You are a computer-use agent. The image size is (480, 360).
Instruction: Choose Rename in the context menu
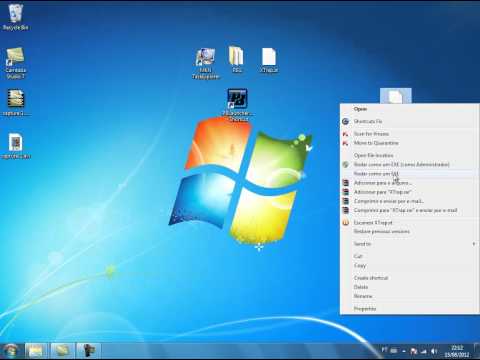tap(409, 296)
